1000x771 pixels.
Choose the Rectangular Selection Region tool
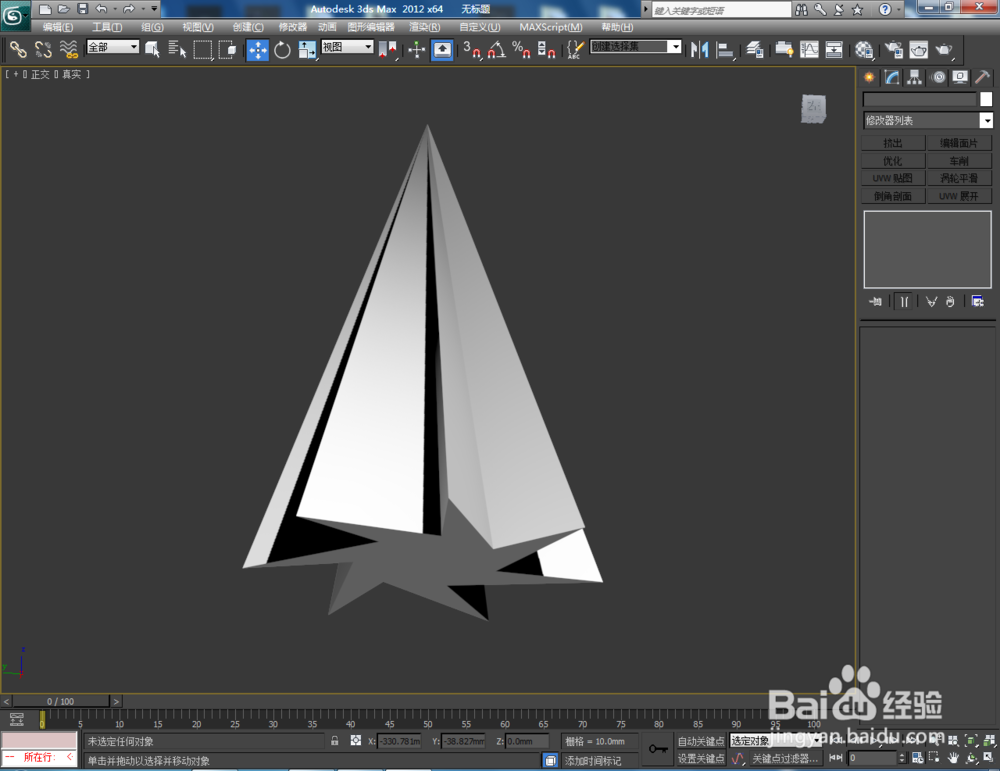202,49
